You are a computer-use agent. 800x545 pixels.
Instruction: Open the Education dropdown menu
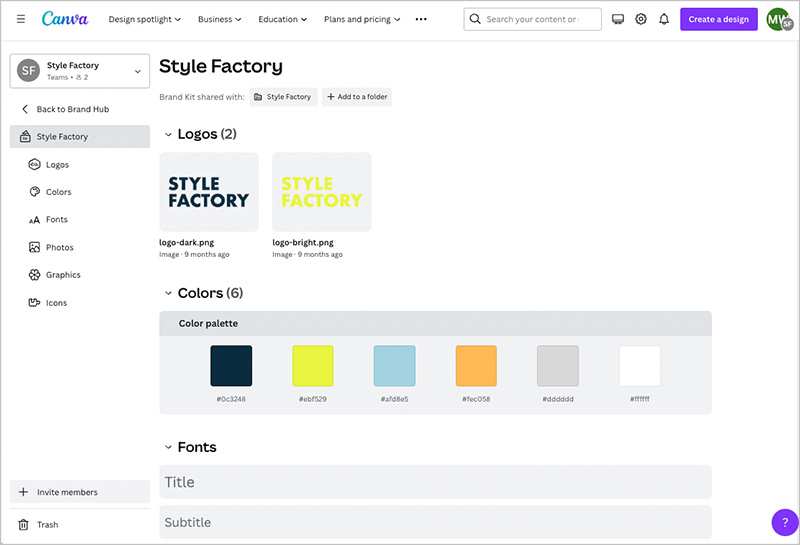[x=283, y=19]
